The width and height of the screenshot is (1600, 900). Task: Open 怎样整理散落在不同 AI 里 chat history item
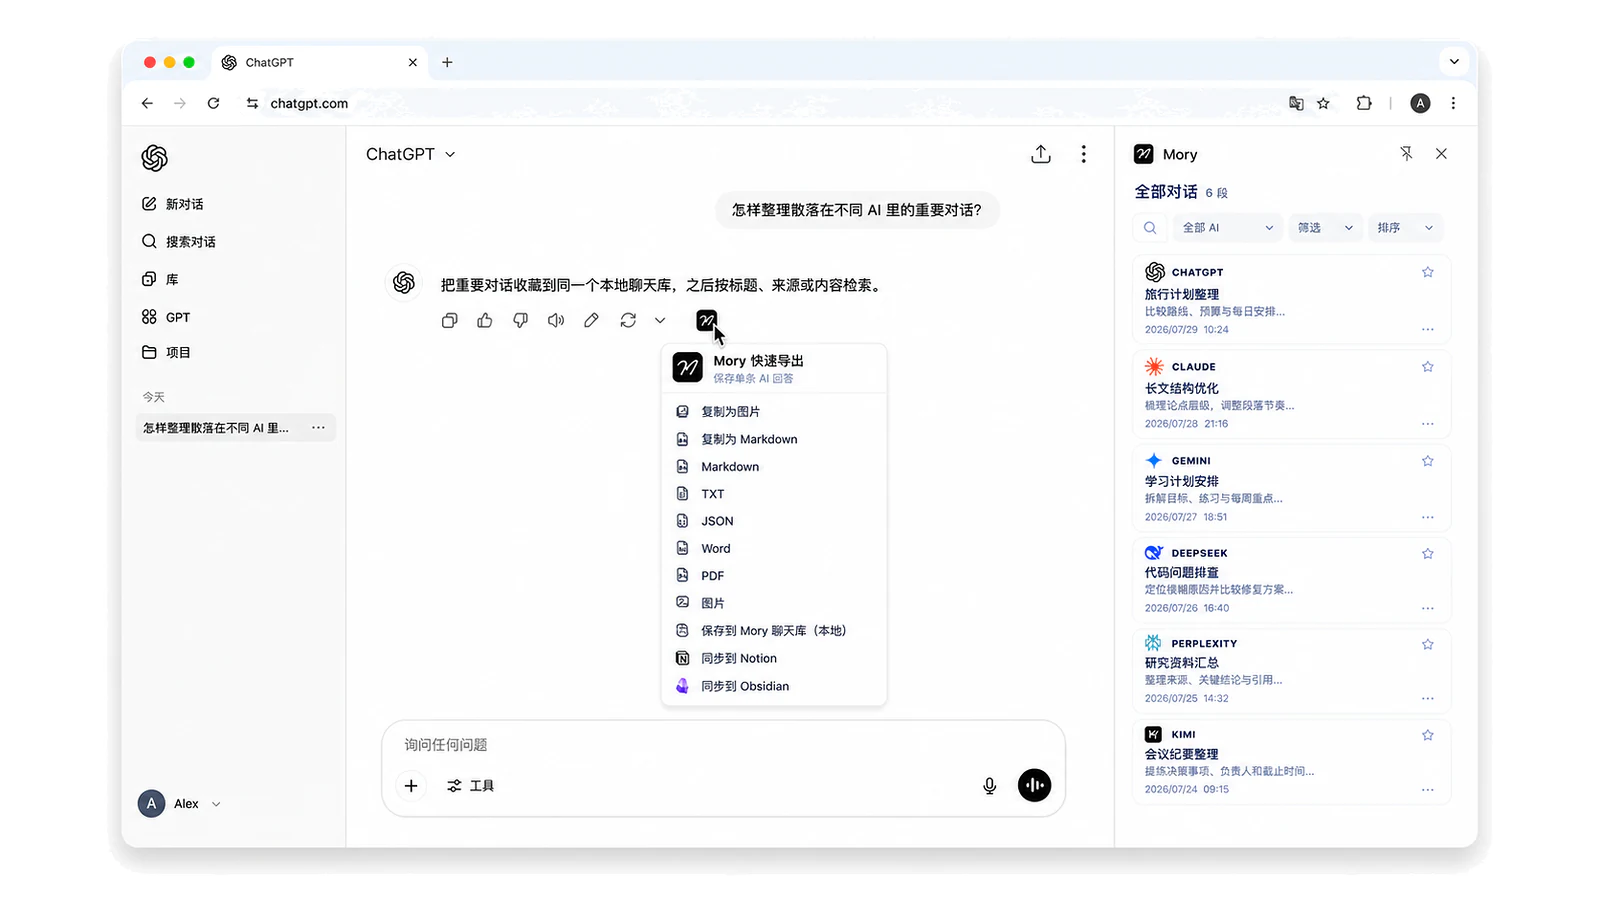[236, 428]
